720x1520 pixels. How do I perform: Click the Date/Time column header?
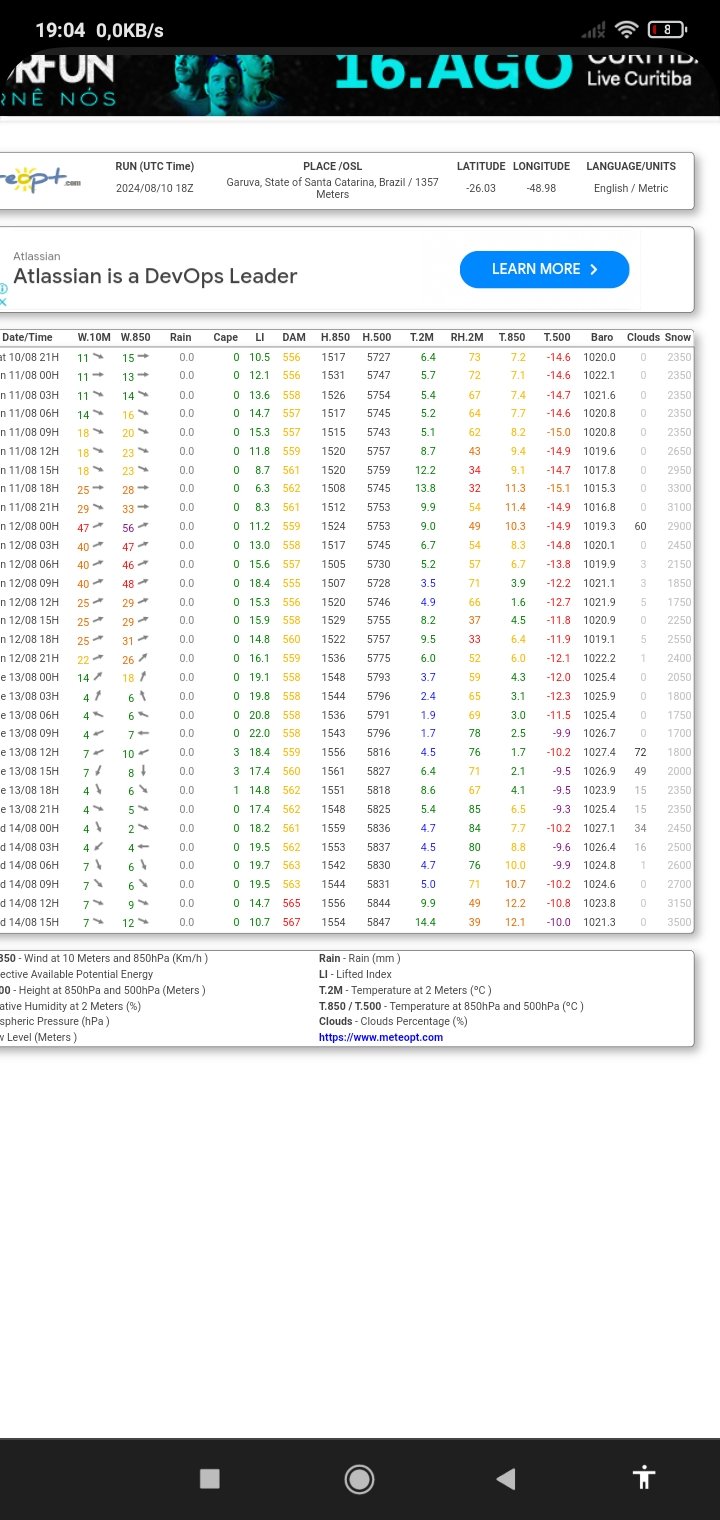pyautogui.click(x=27, y=338)
